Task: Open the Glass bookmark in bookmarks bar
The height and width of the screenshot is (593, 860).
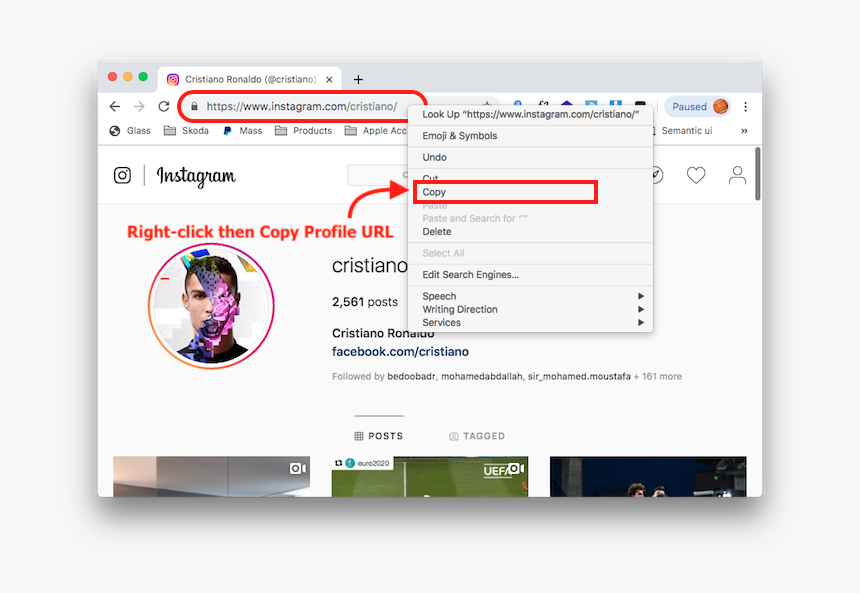Action: point(131,130)
